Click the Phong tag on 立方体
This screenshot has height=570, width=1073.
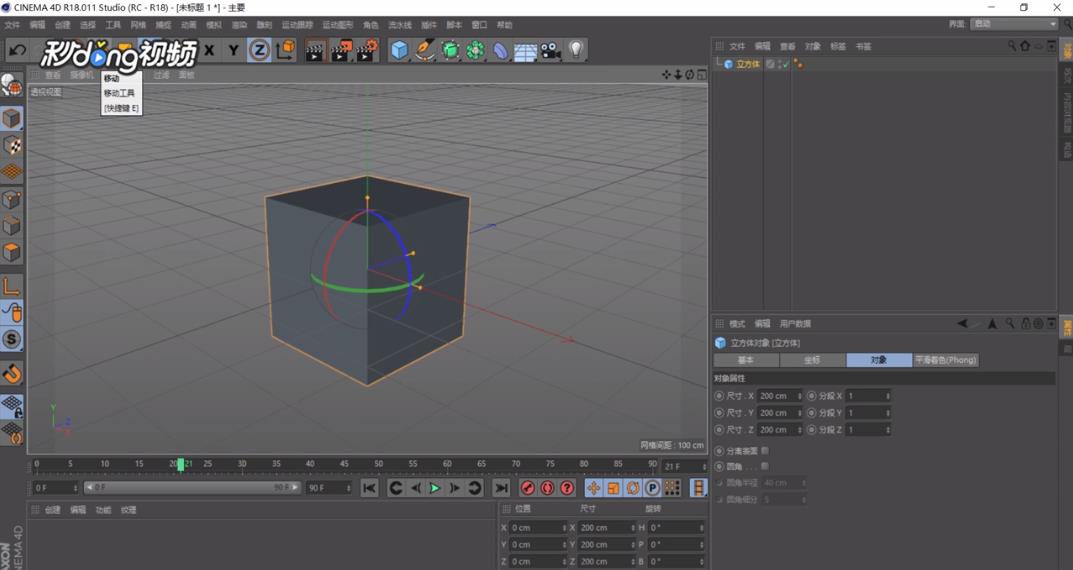[798, 64]
